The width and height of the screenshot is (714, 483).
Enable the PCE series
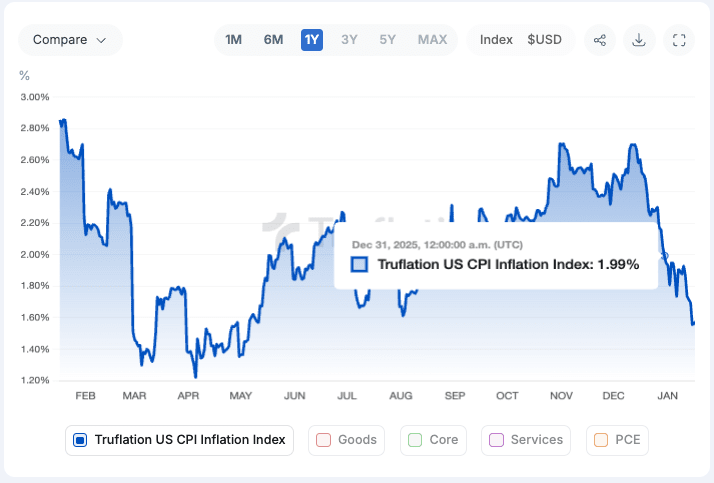click(x=617, y=439)
